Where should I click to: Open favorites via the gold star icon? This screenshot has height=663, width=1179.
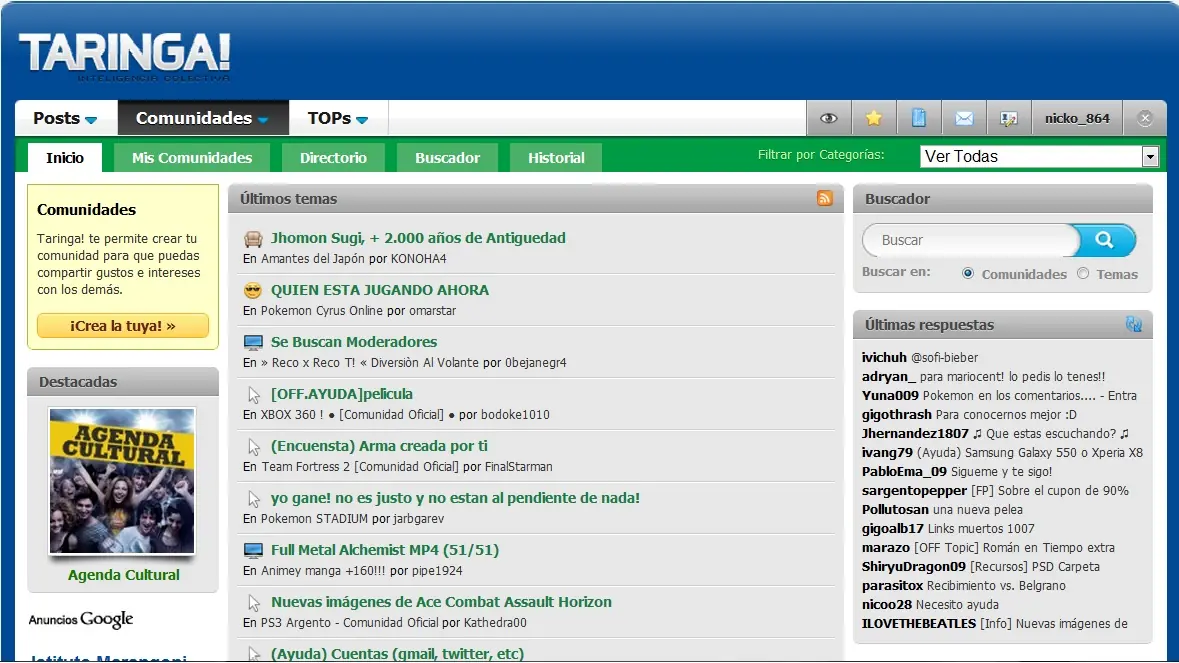[x=874, y=118]
